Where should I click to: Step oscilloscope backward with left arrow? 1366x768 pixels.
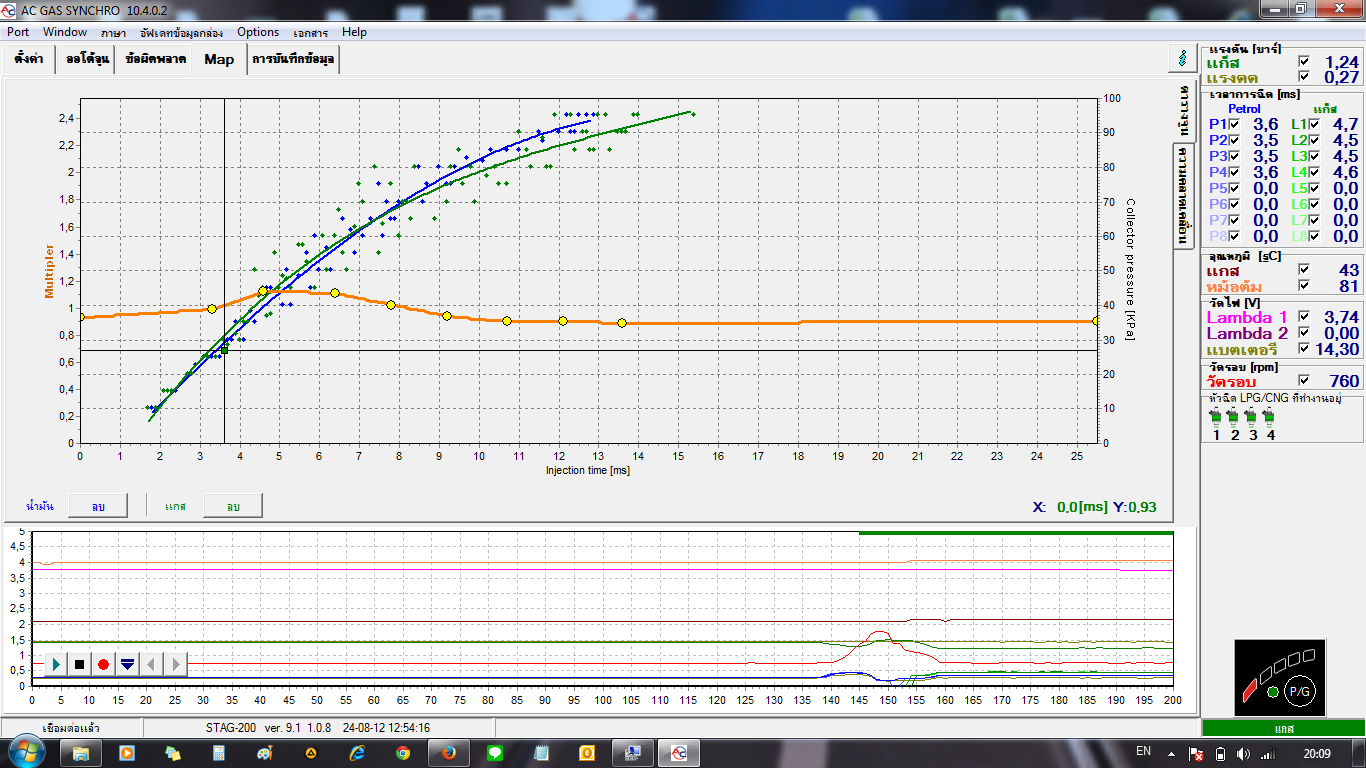(151, 663)
